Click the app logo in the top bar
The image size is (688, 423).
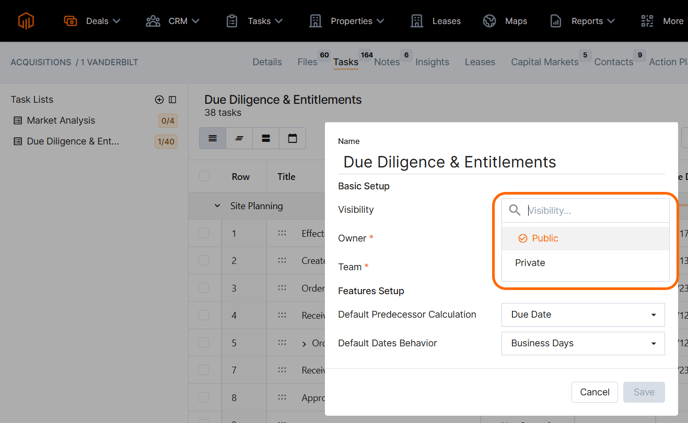[x=26, y=21]
